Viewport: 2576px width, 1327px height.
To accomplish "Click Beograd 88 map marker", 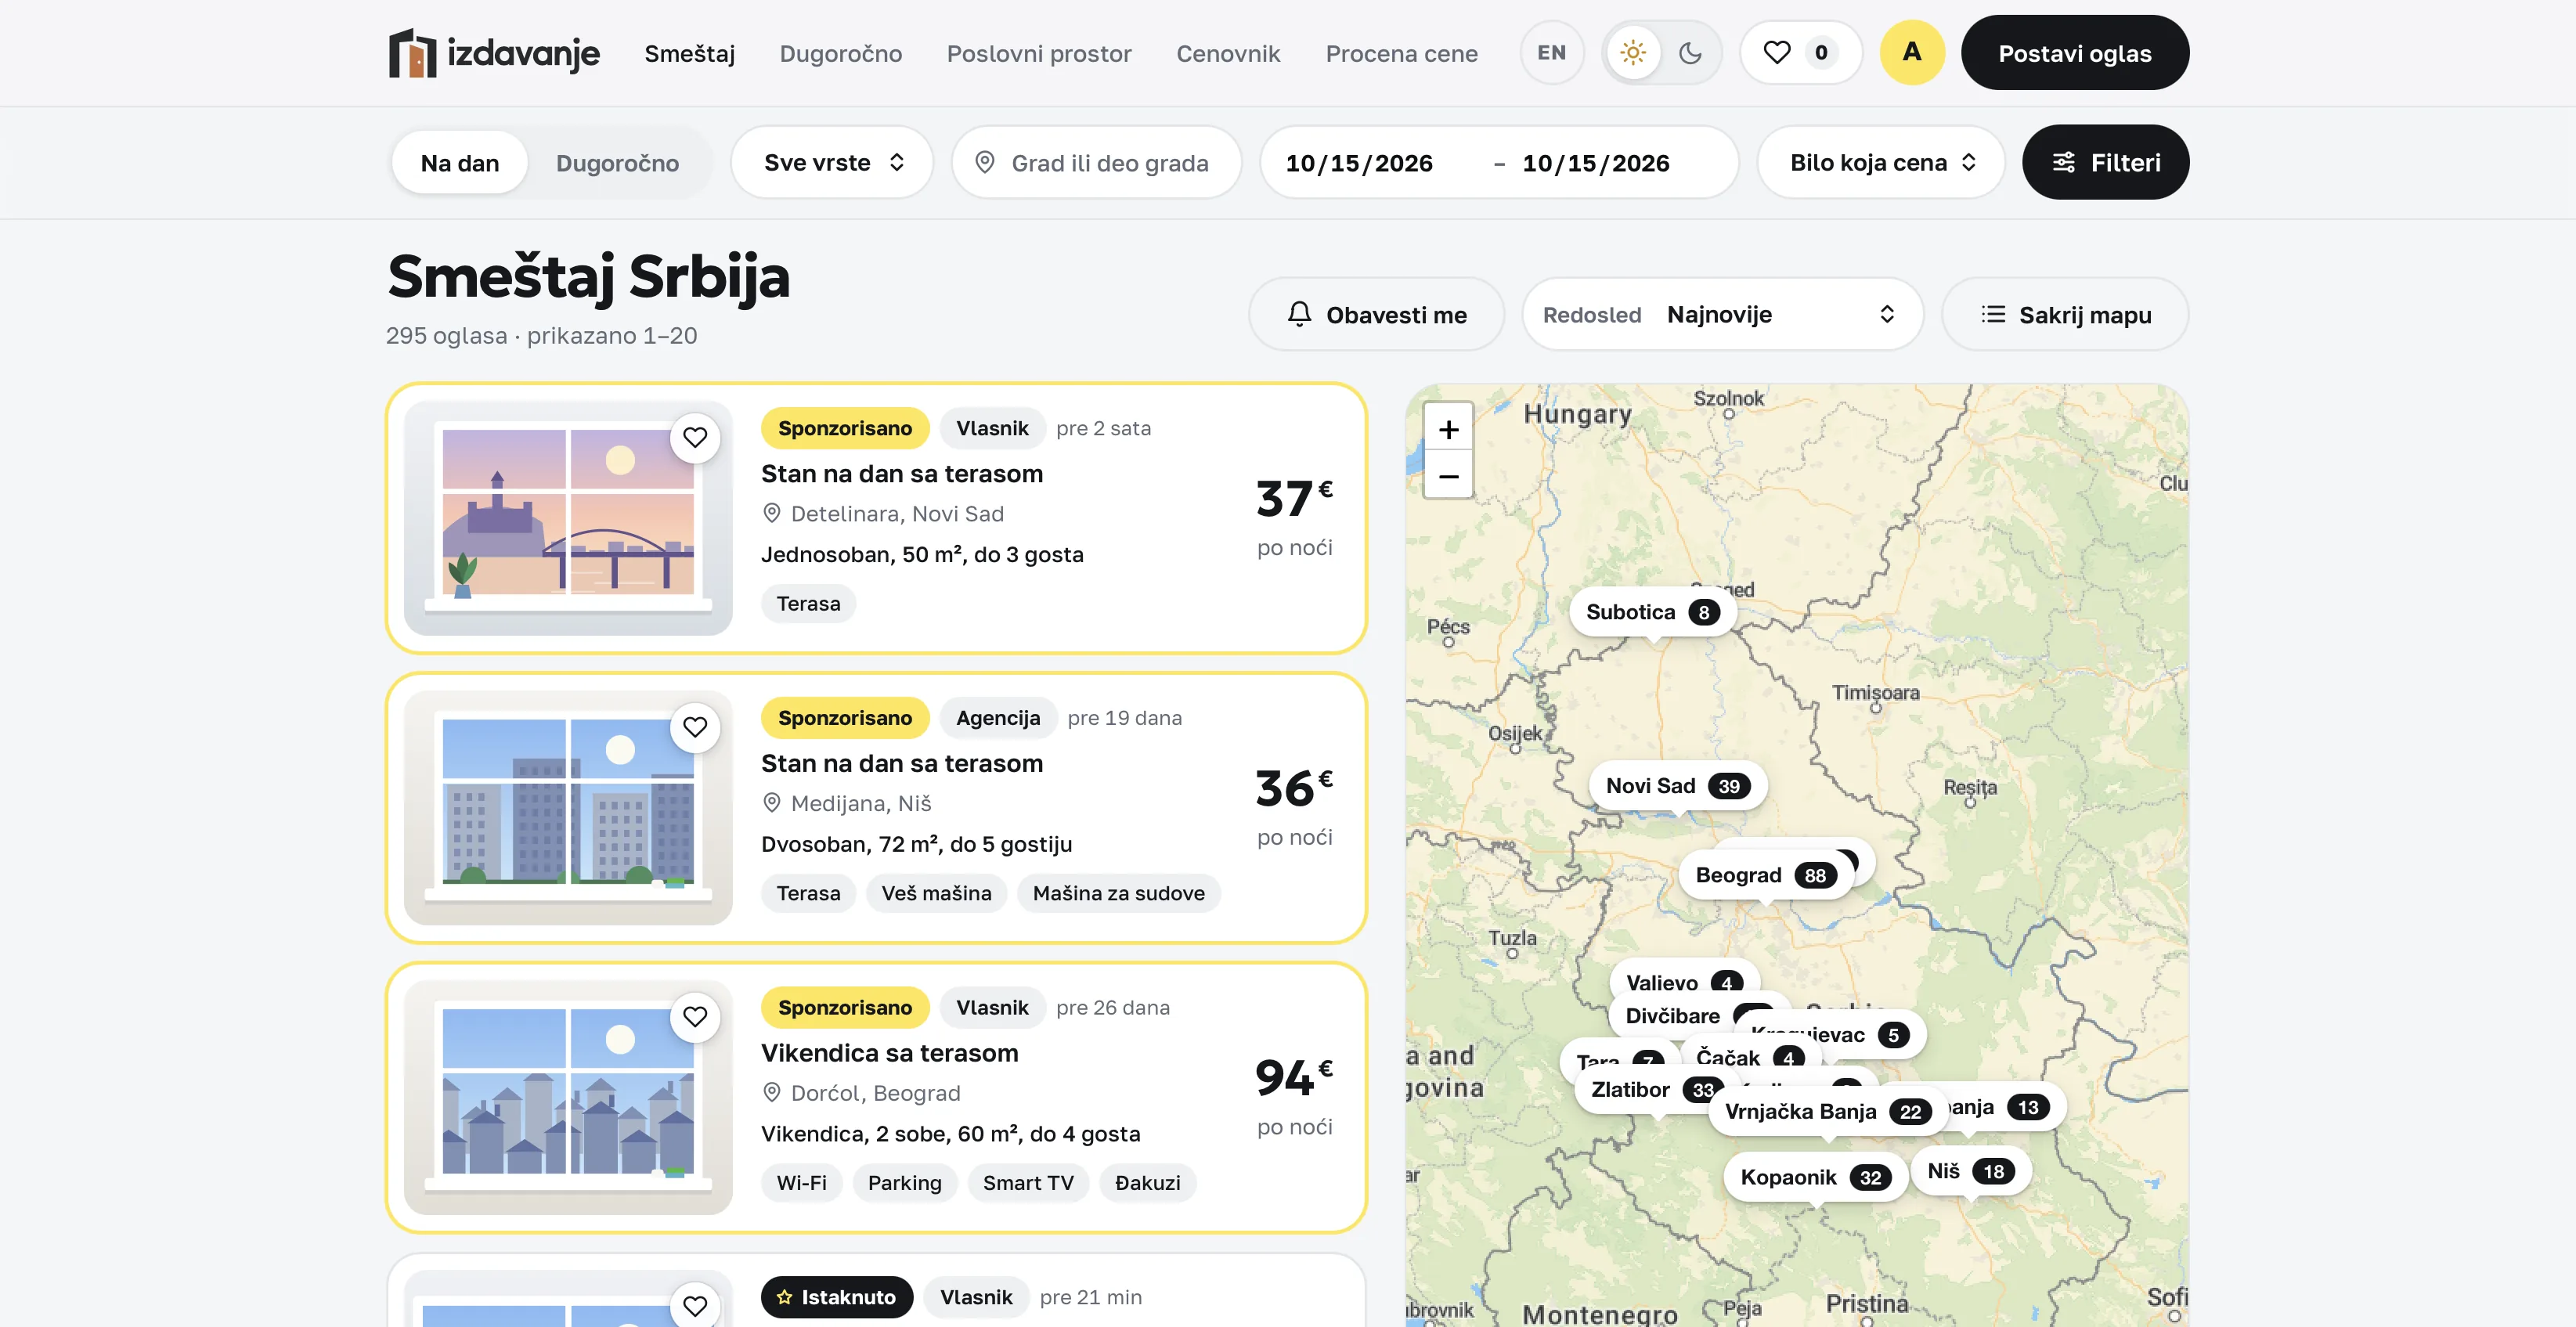I will (1766, 875).
